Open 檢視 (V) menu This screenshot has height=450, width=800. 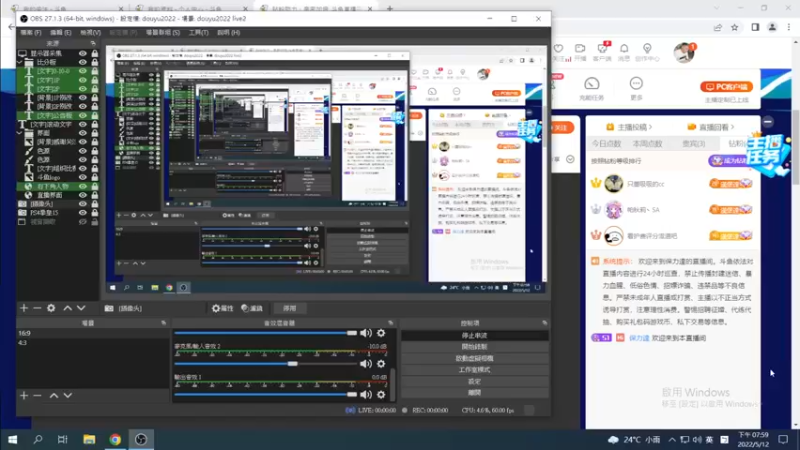[90, 33]
